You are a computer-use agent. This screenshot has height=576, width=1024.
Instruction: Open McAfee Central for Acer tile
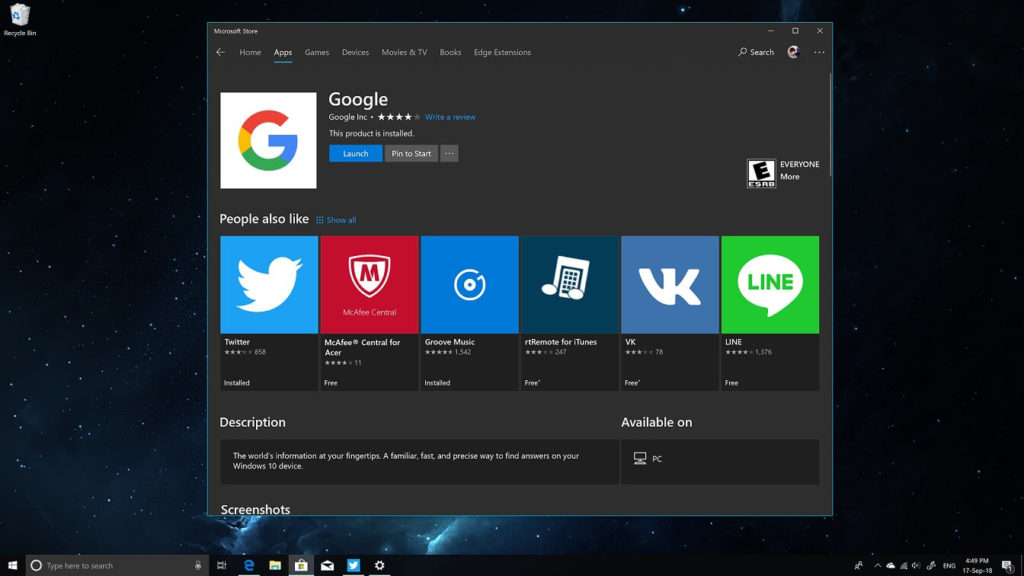[369, 284]
